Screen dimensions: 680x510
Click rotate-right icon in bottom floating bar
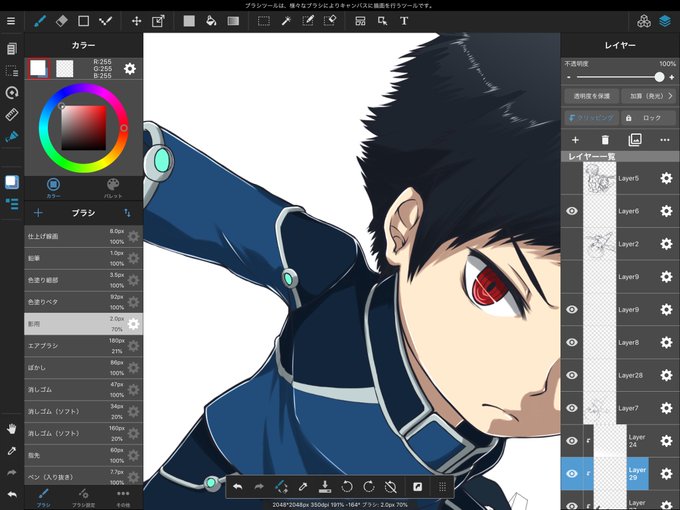point(369,487)
